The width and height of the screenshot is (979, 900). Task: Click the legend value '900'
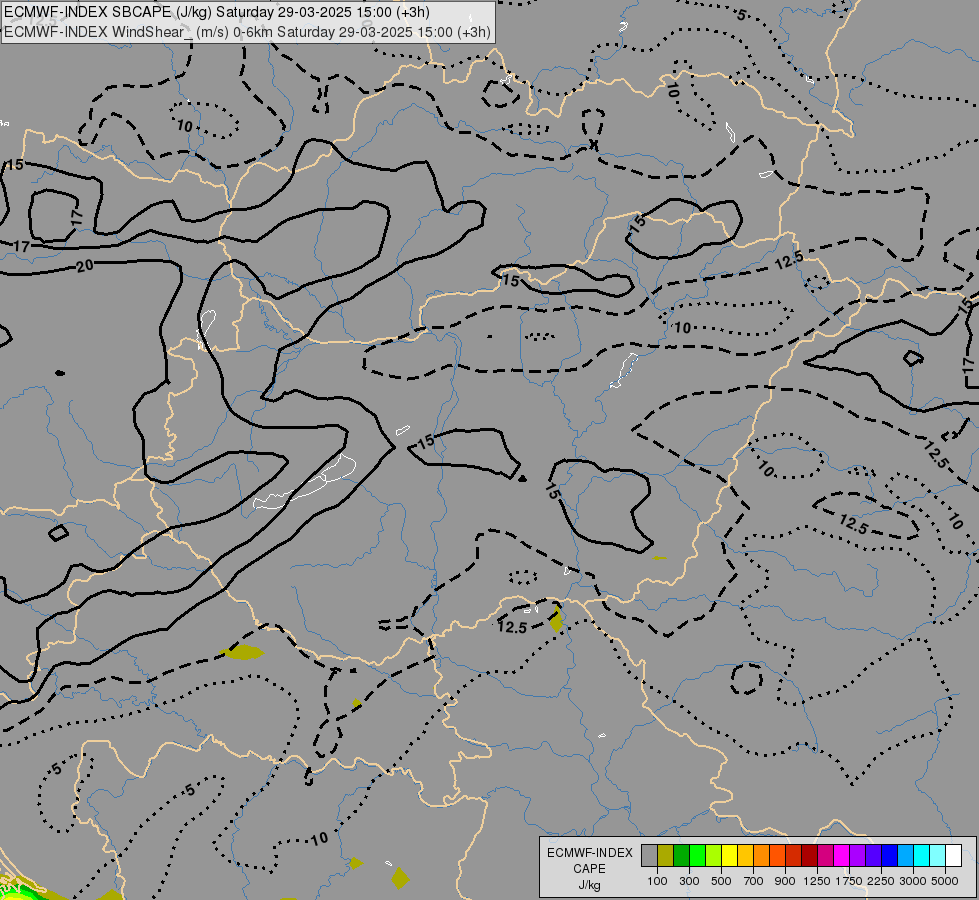(785, 881)
